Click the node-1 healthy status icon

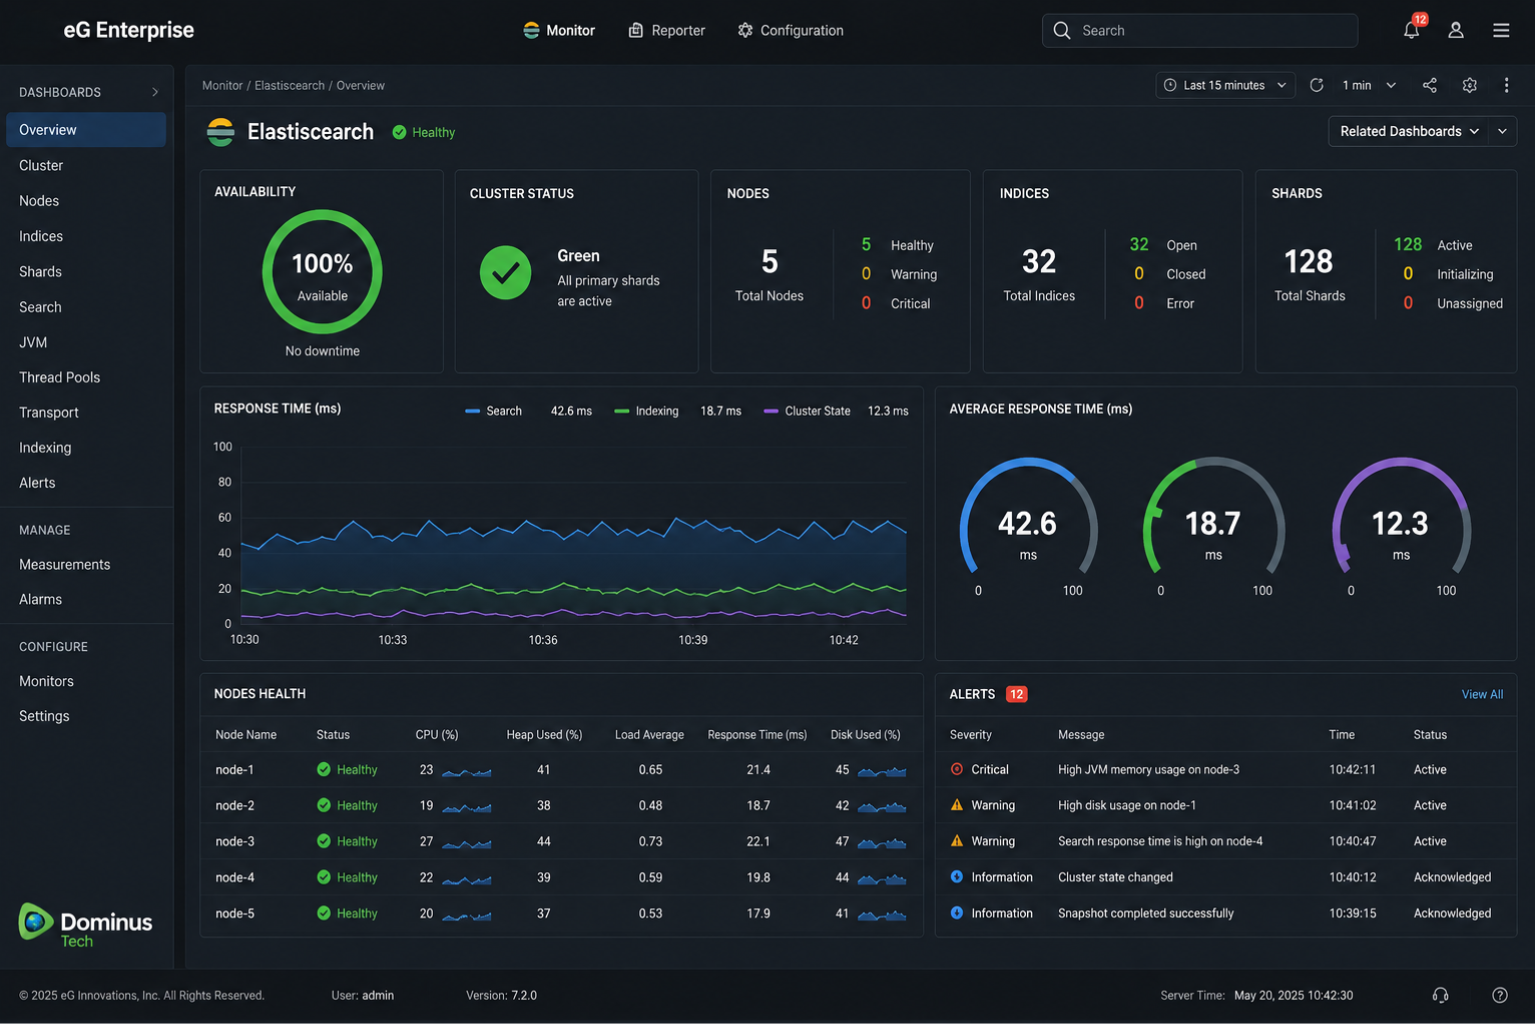pyautogui.click(x=323, y=769)
